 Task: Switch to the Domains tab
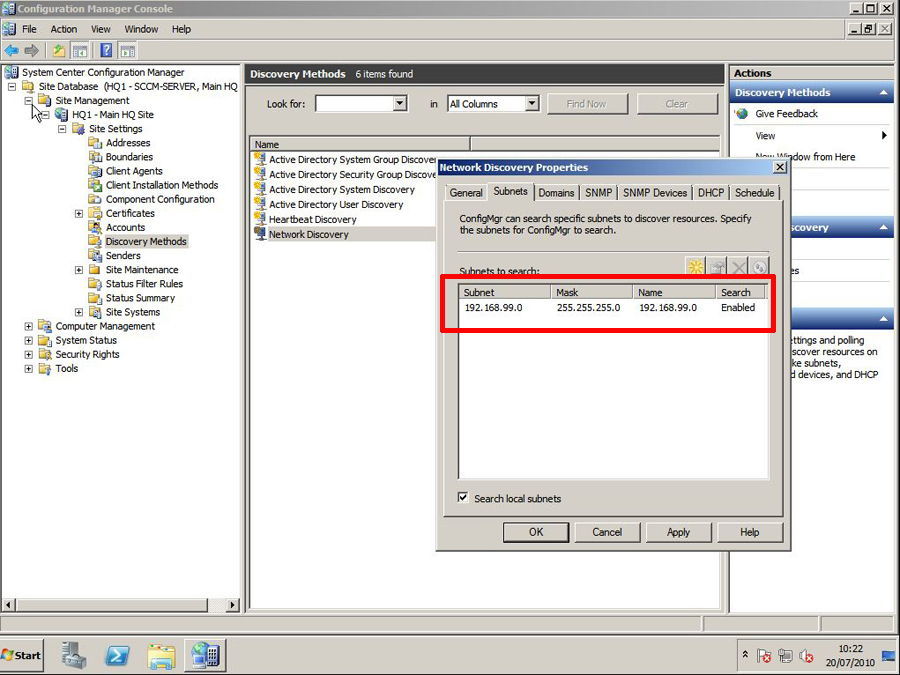click(x=556, y=193)
